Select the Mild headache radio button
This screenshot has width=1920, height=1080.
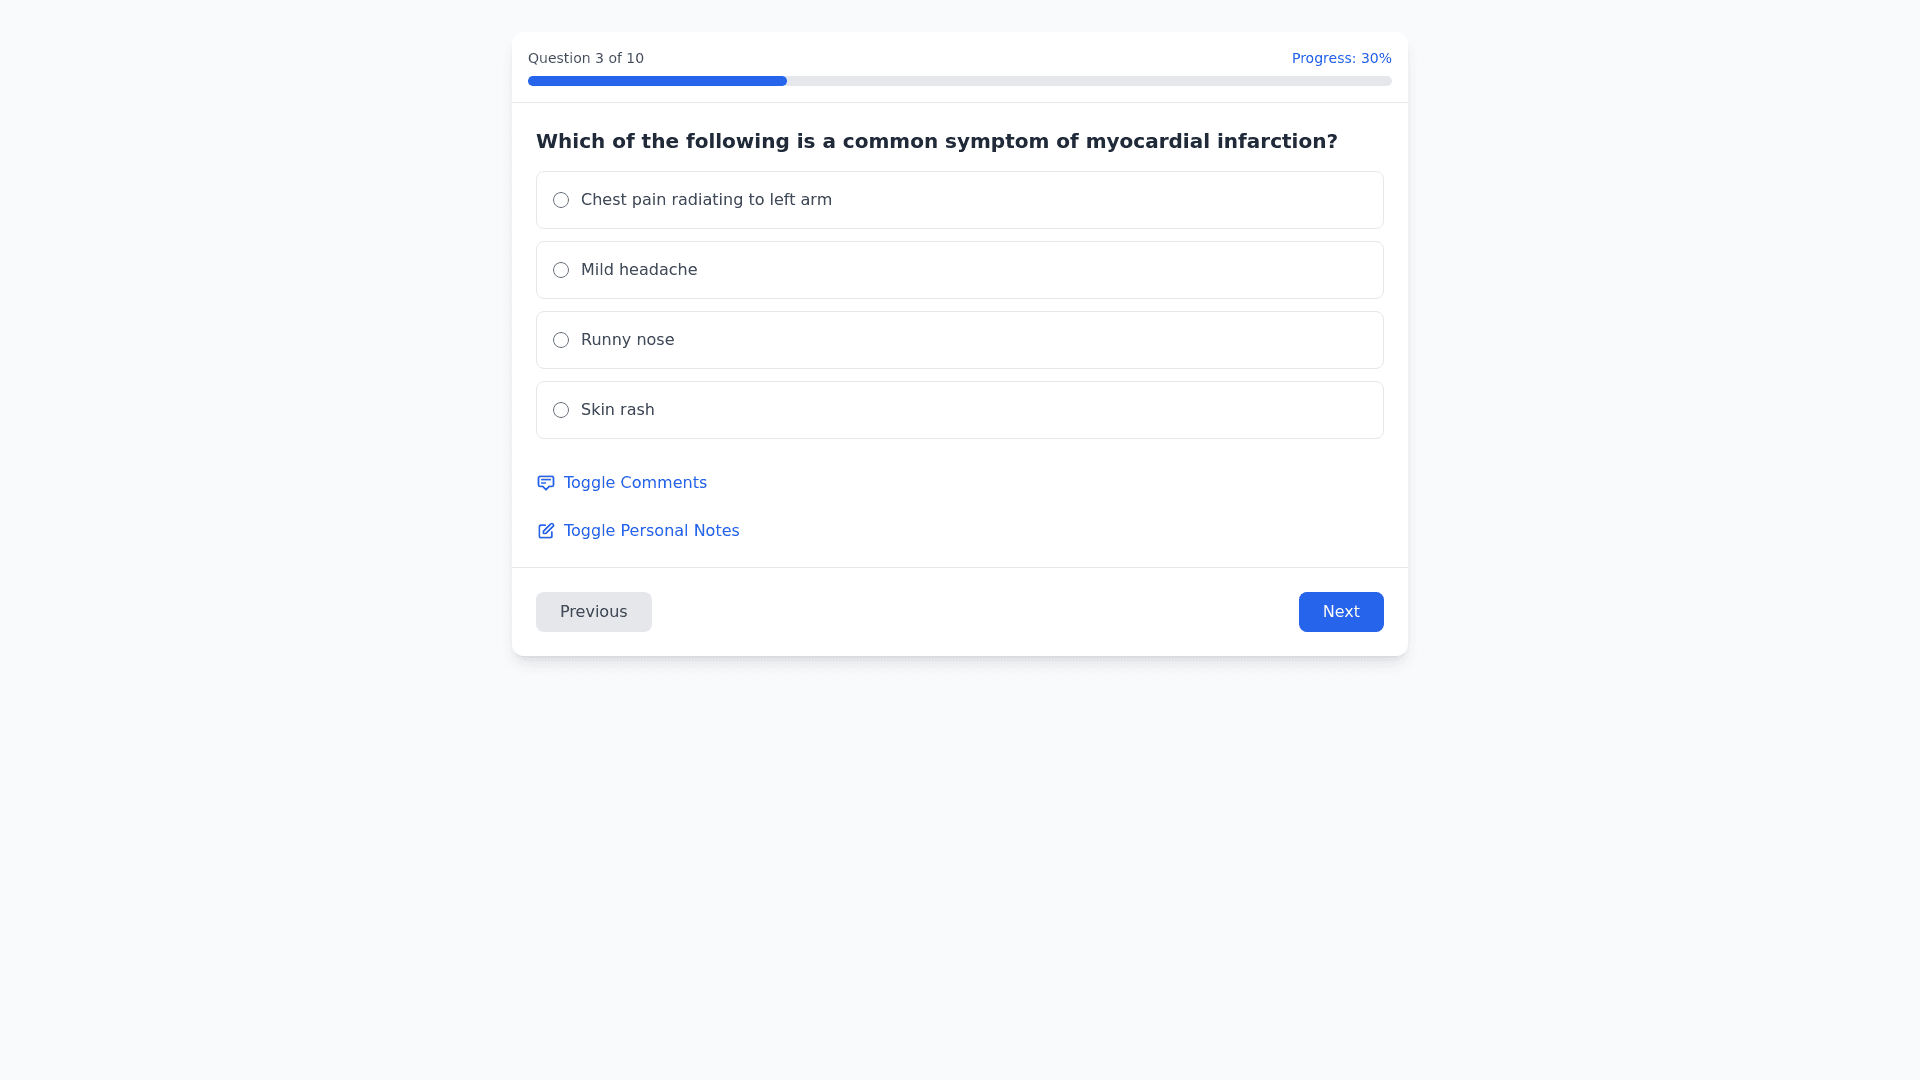click(561, 270)
